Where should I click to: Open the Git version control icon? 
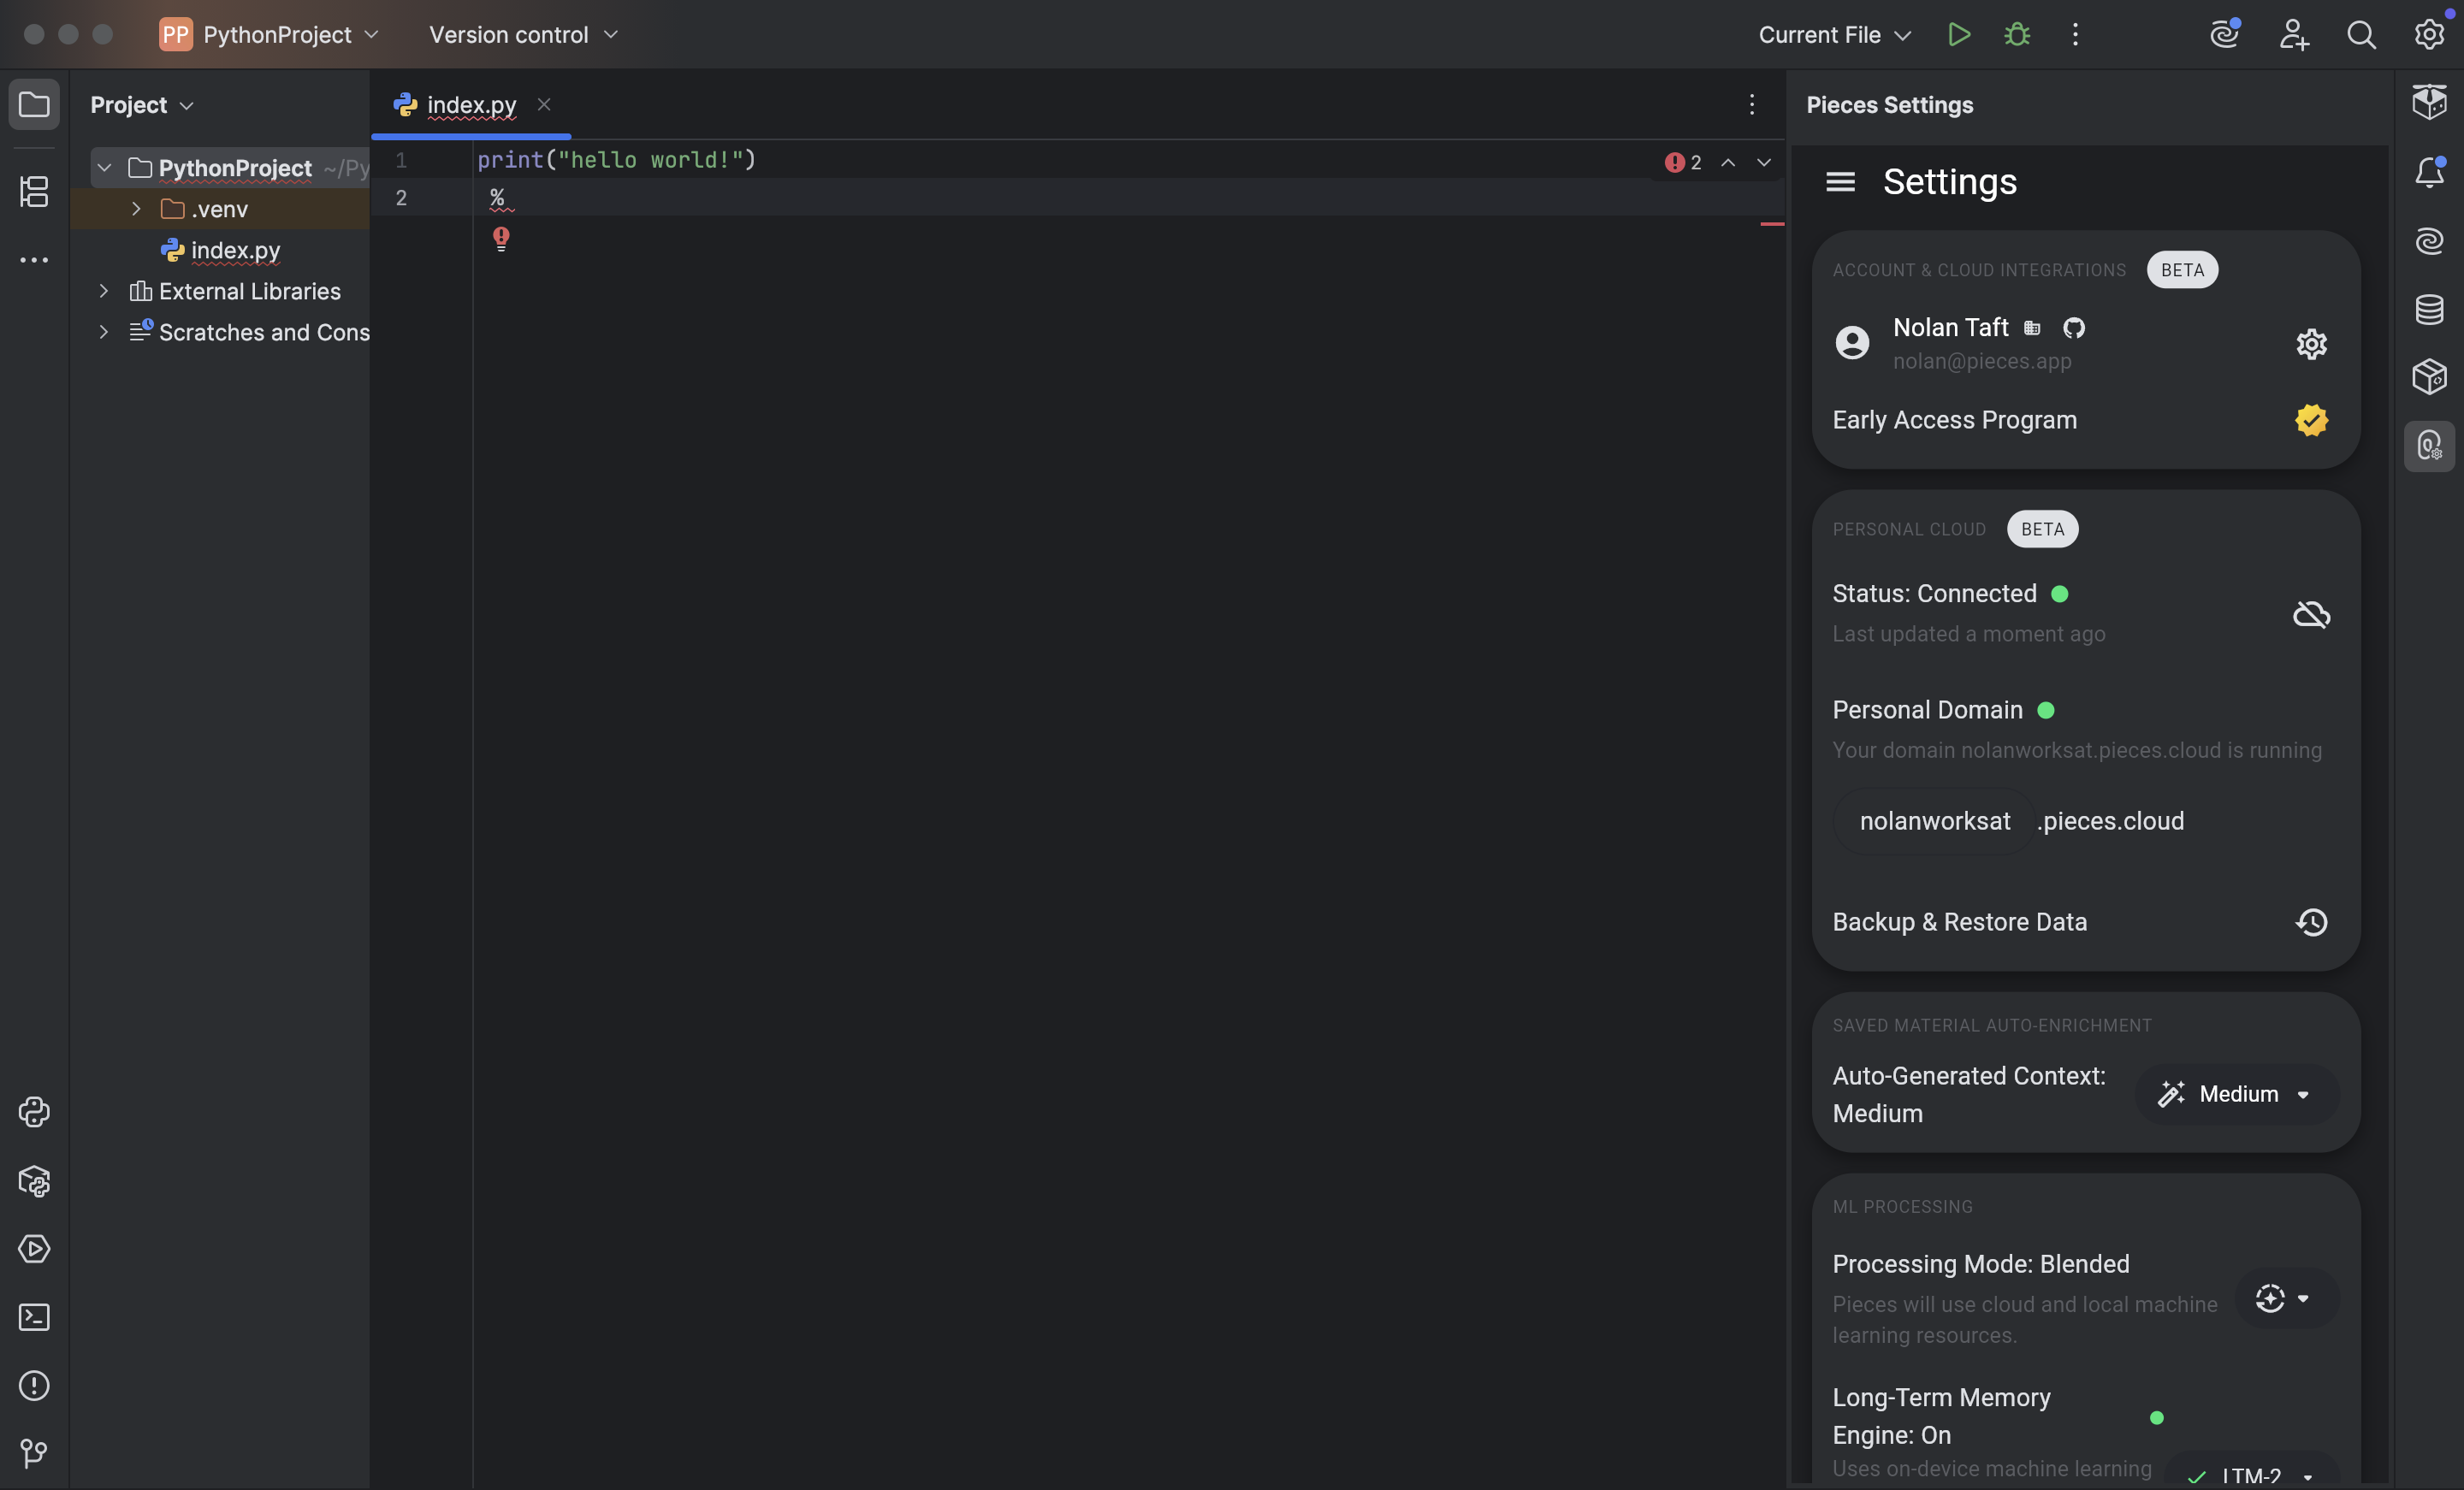pos(34,1453)
